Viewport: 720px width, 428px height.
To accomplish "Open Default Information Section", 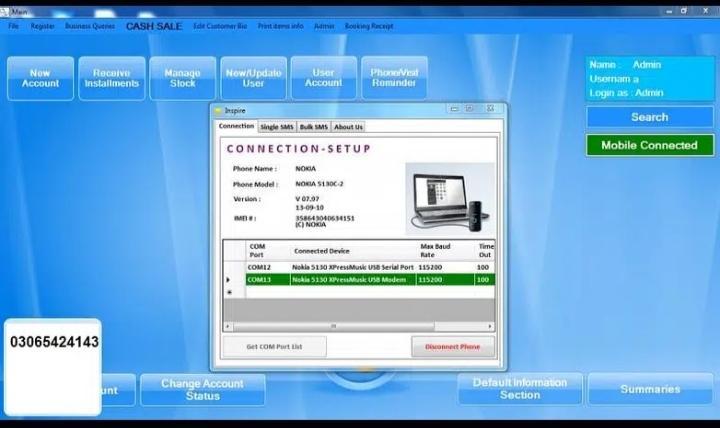I will click(520, 389).
